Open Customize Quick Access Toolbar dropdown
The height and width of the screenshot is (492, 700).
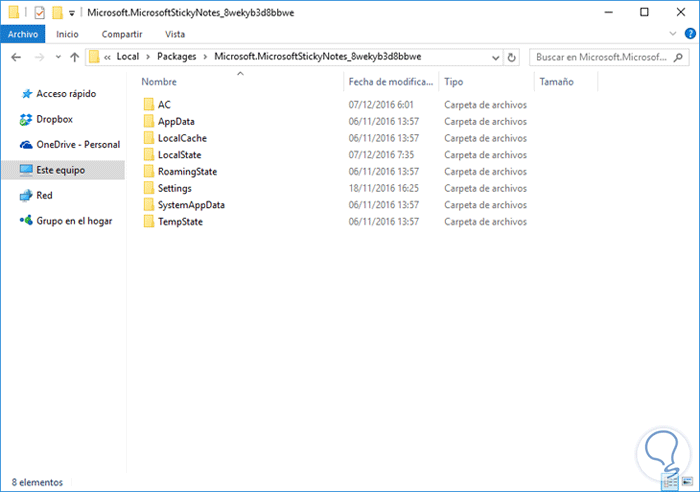point(72,13)
